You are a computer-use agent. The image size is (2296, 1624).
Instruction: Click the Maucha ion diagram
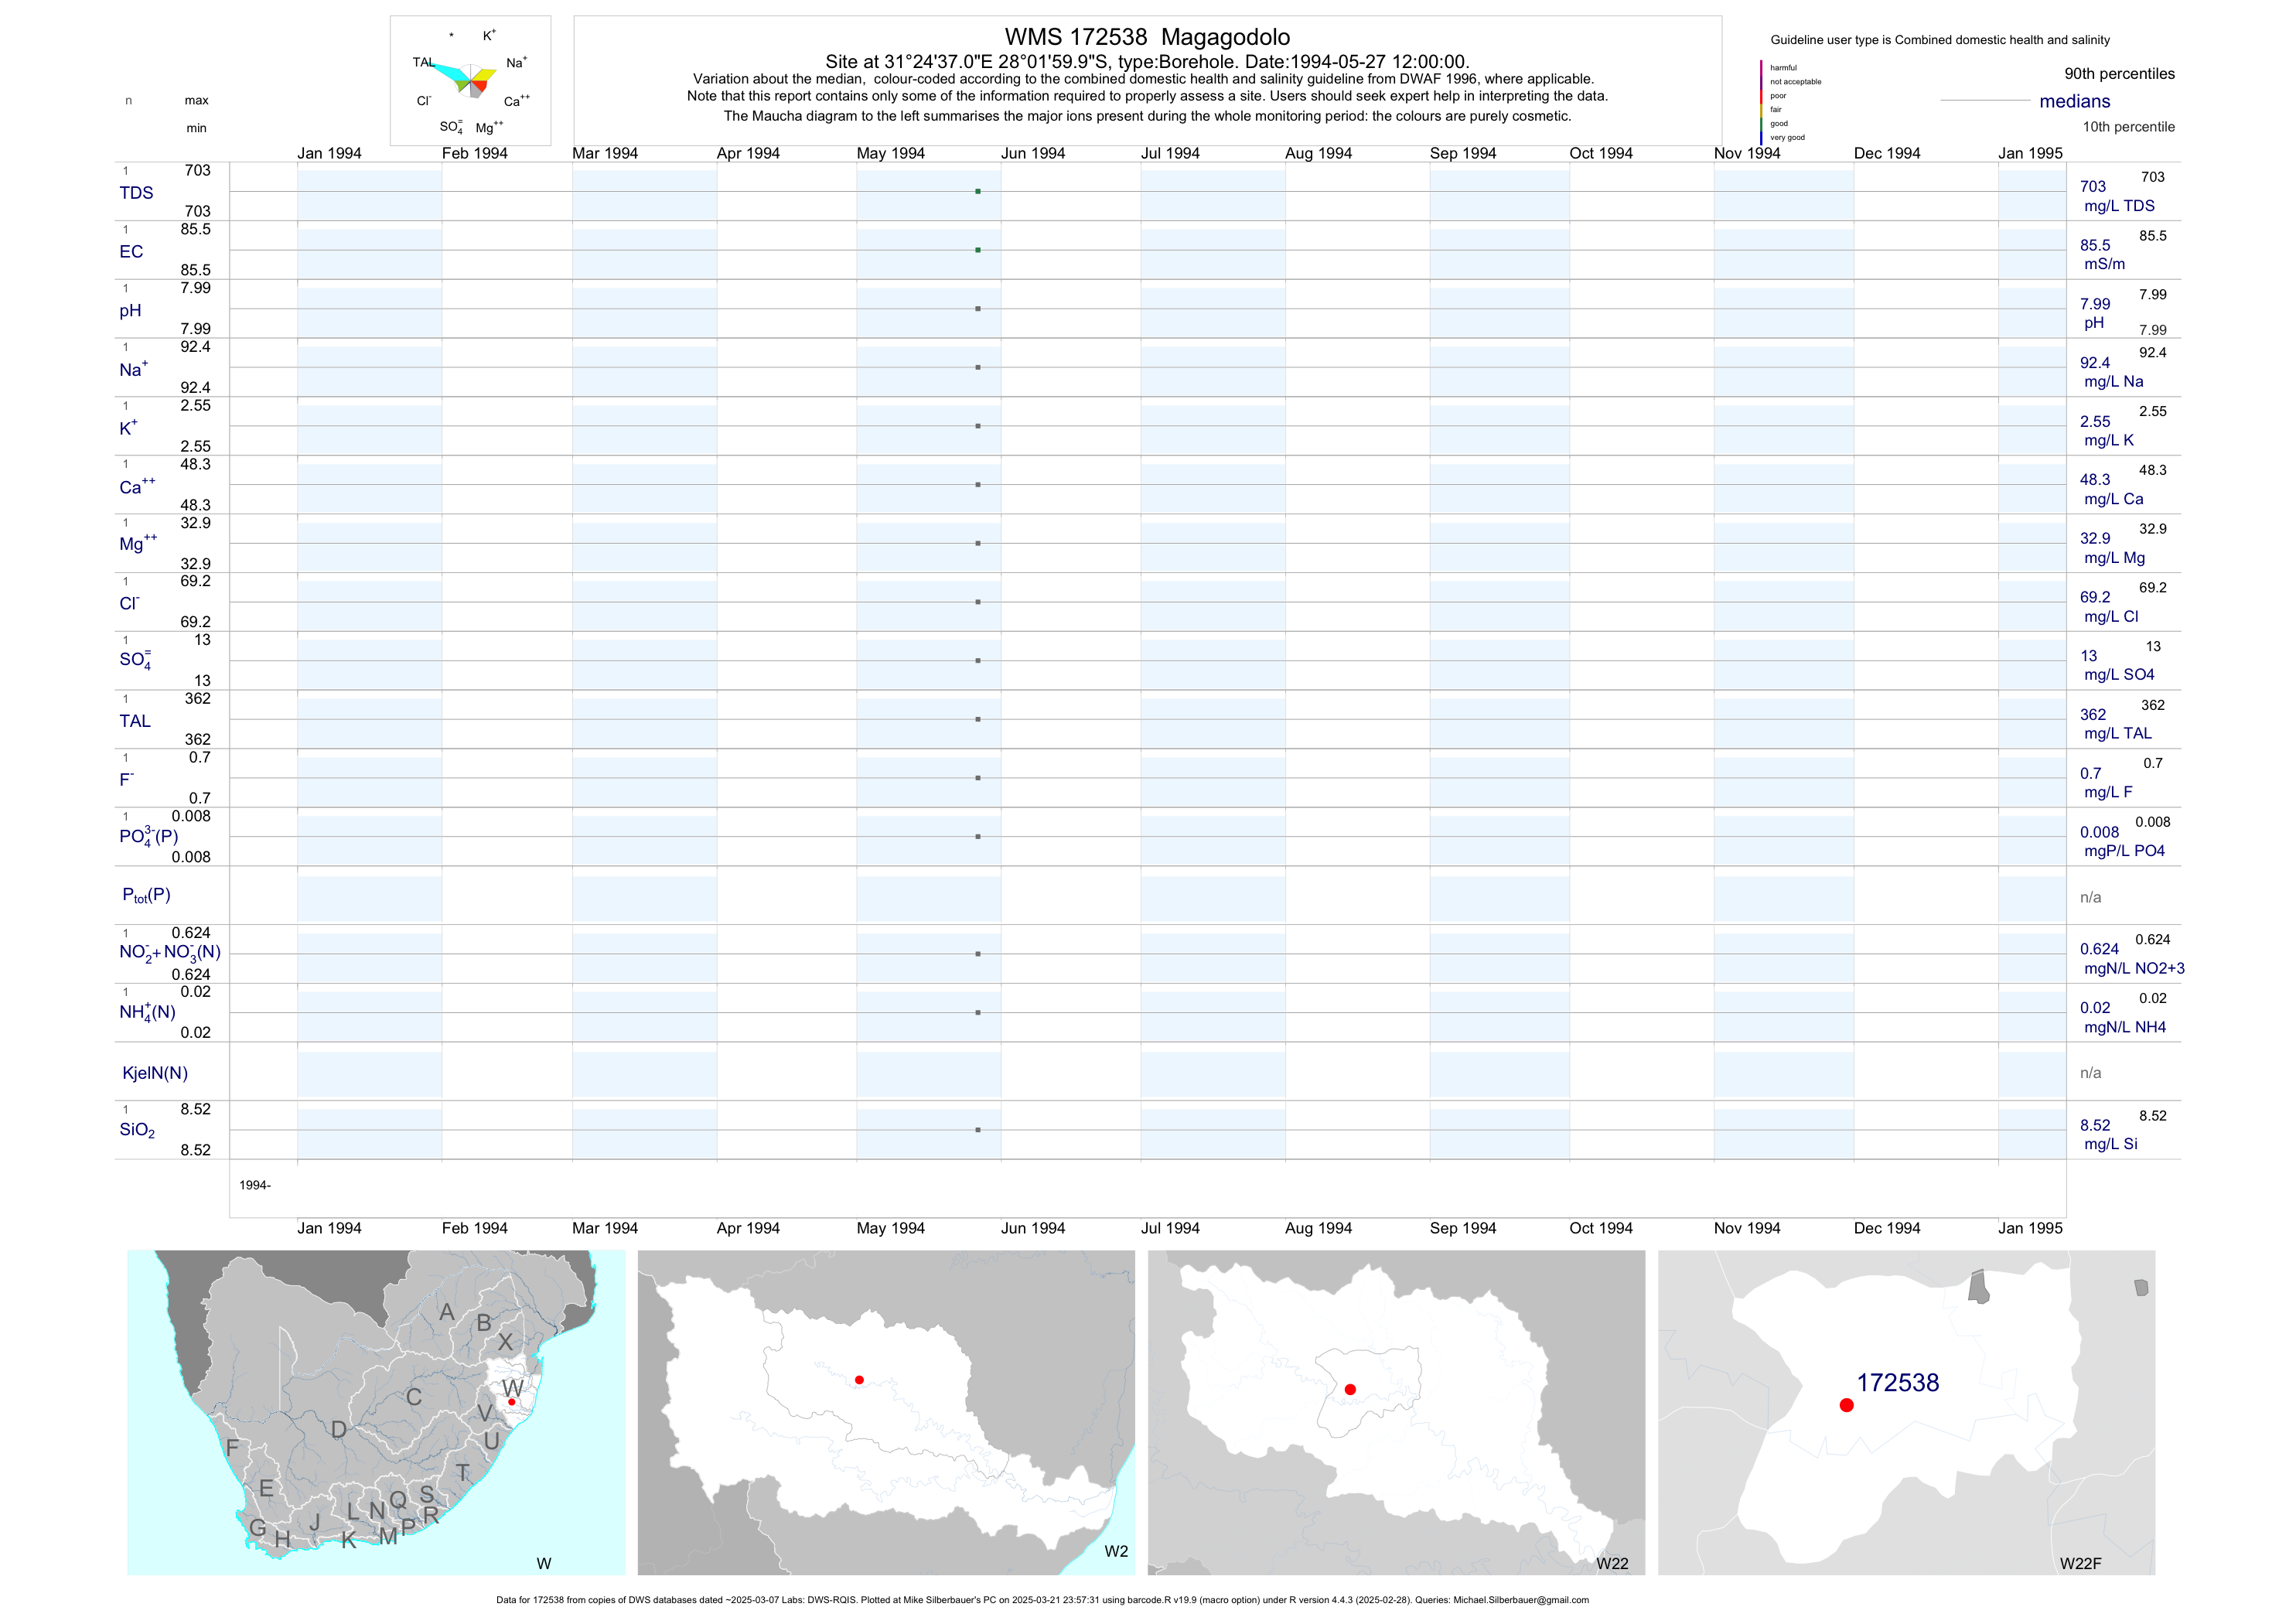pos(470,80)
